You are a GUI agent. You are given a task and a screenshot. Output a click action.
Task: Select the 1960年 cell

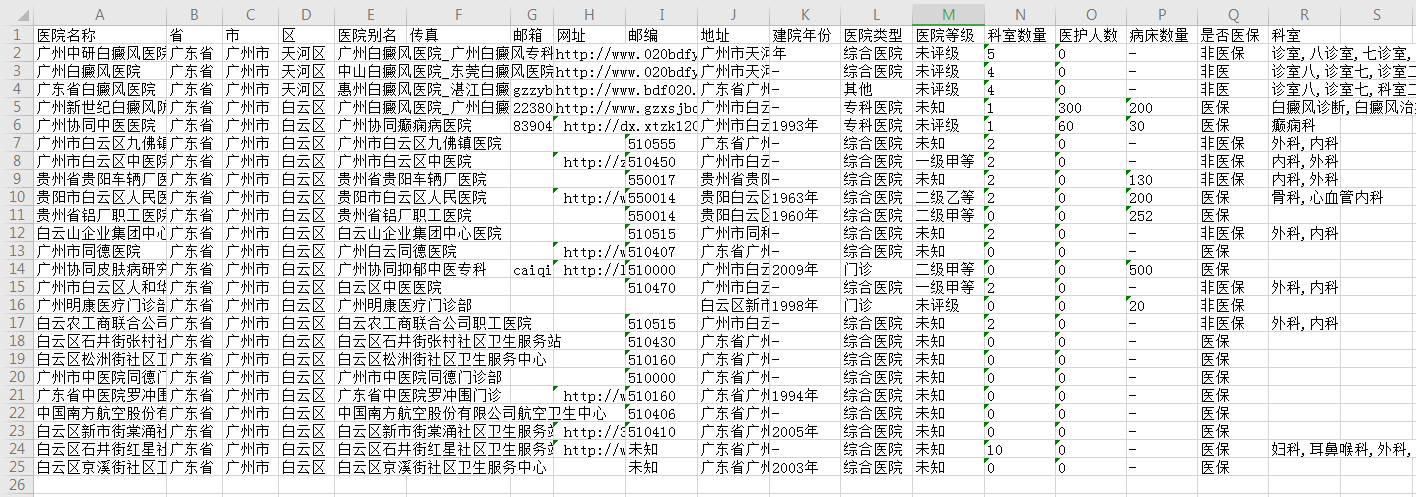pos(804,215)
